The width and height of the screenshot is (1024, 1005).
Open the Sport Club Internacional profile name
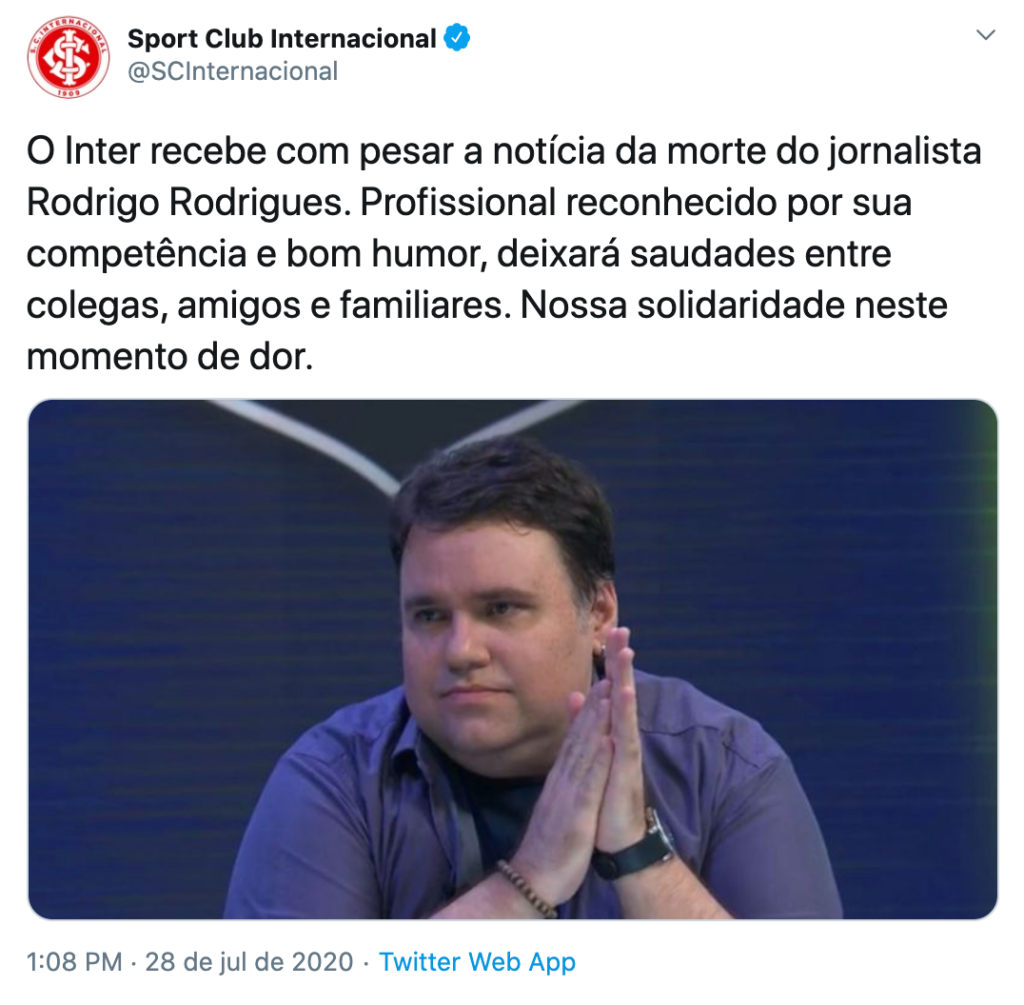[x=281, y=39]
